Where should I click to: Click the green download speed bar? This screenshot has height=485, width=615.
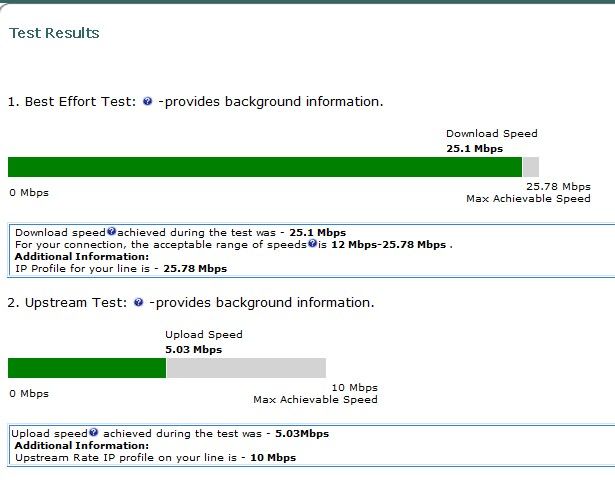pos(265,167)
